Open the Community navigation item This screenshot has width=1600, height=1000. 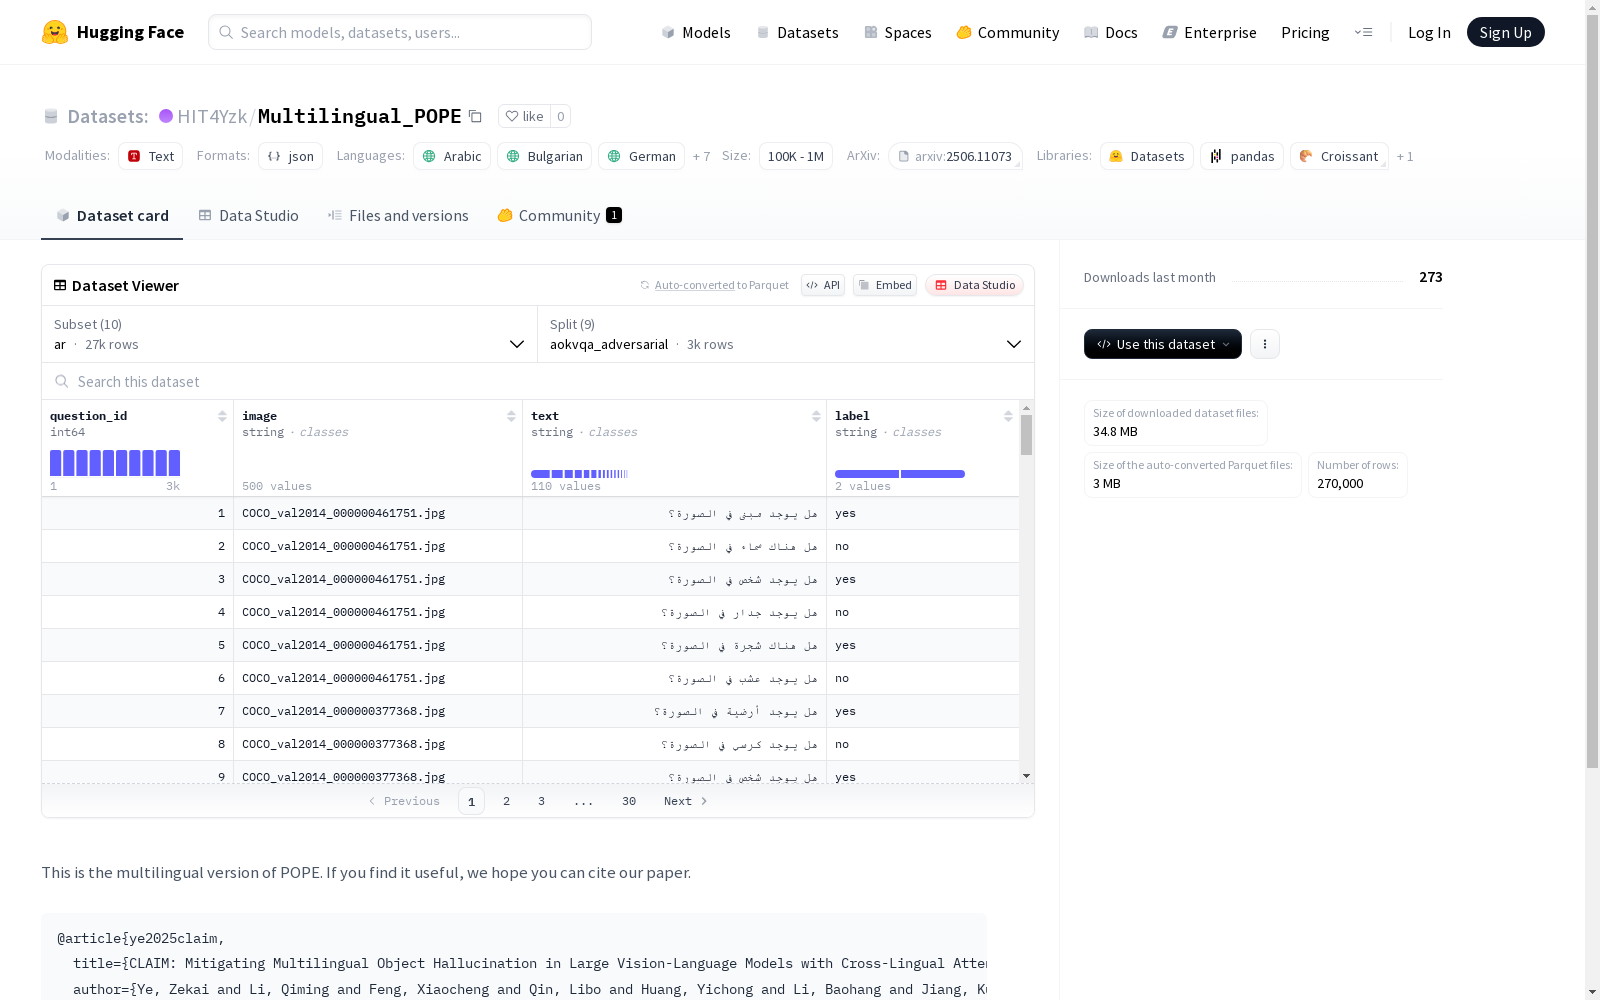coord(1008,32)
